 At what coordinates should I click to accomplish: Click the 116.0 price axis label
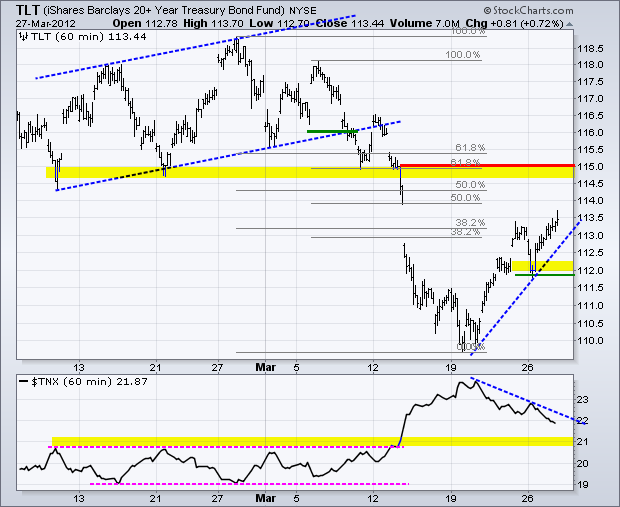tap(590, 133)
